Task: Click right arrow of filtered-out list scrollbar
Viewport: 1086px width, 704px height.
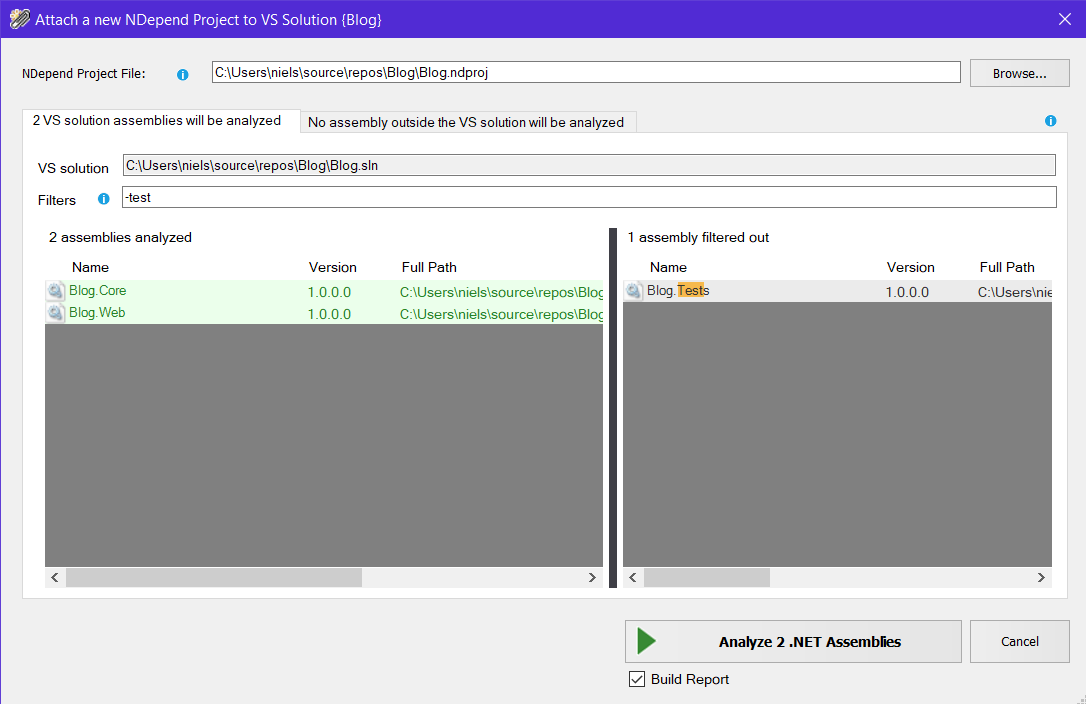Action: click(x=1041, y=577)
